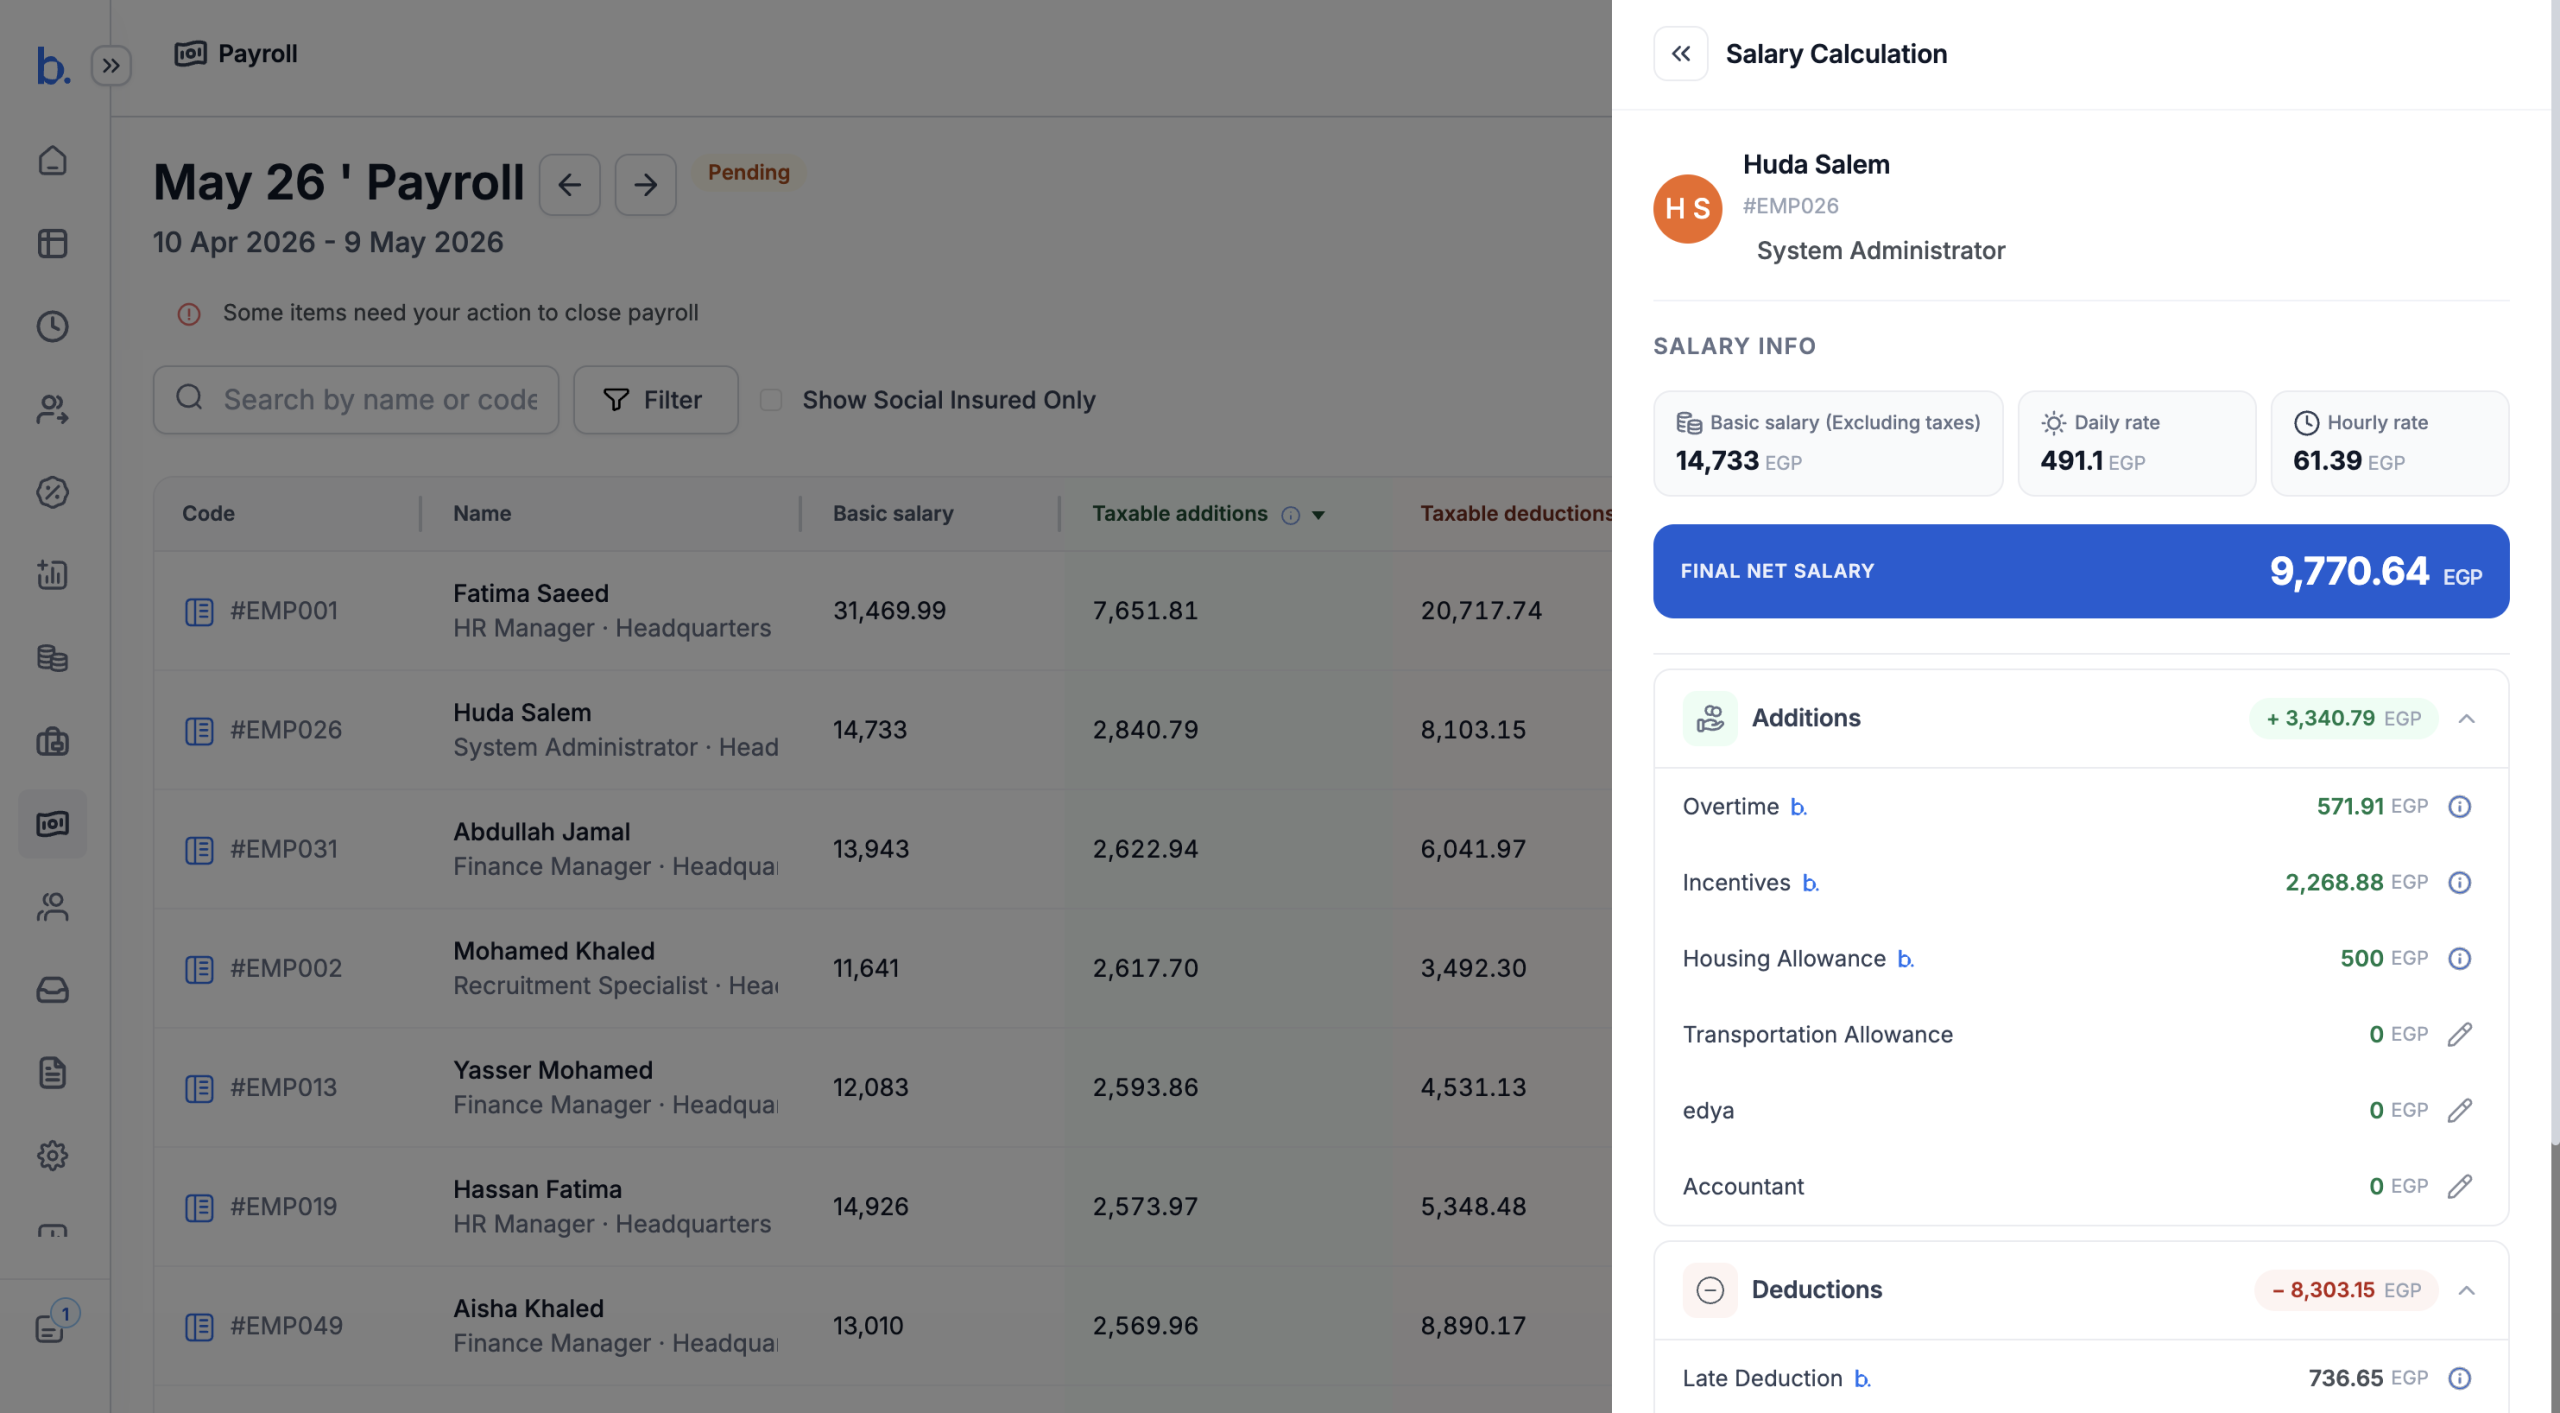Show info for Housing Allowance amount
2560x1413 pixels.
(2460, 958)
